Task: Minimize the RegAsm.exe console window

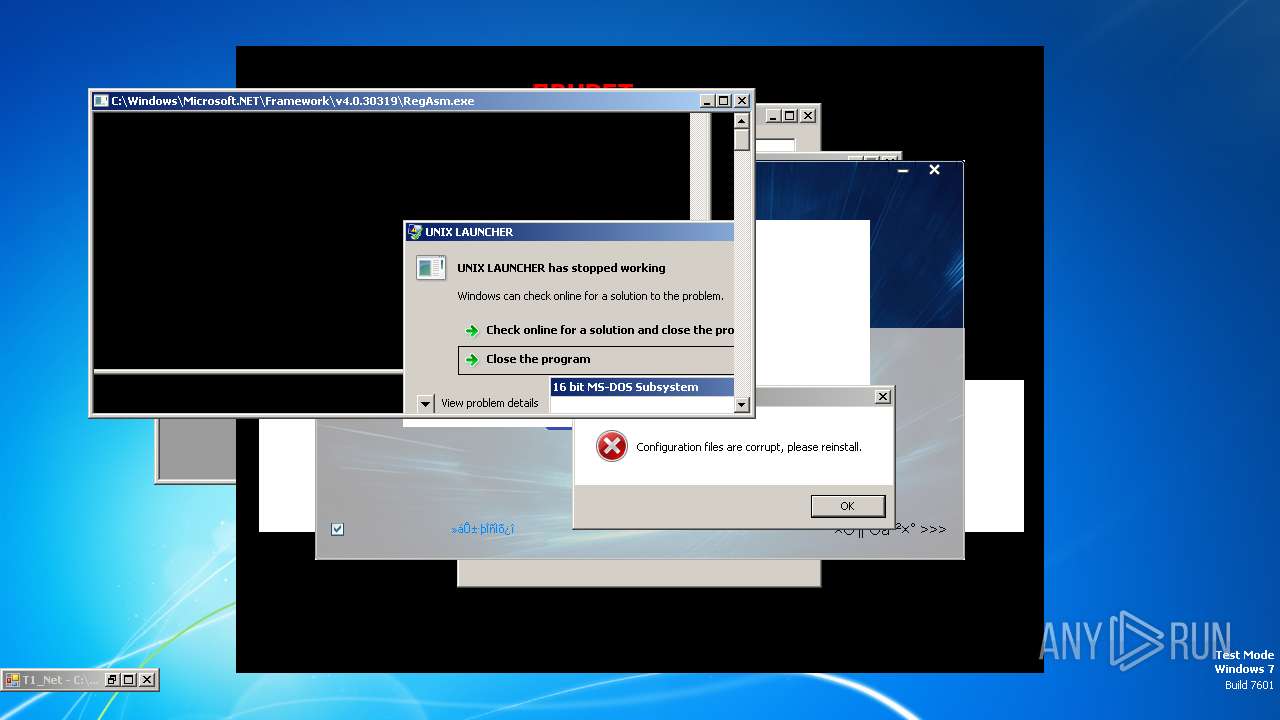Action: tap(707, 100)
